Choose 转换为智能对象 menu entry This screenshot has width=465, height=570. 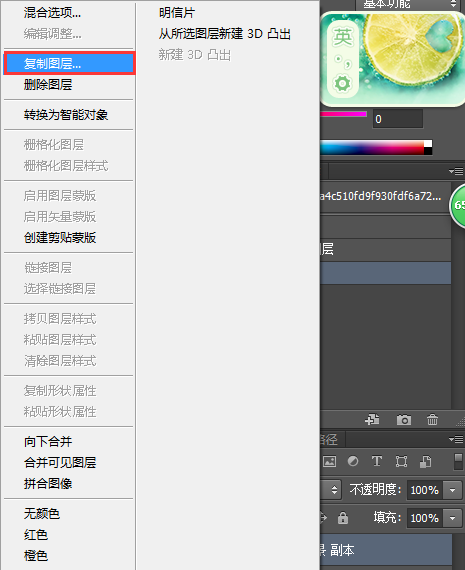(66, 115)
